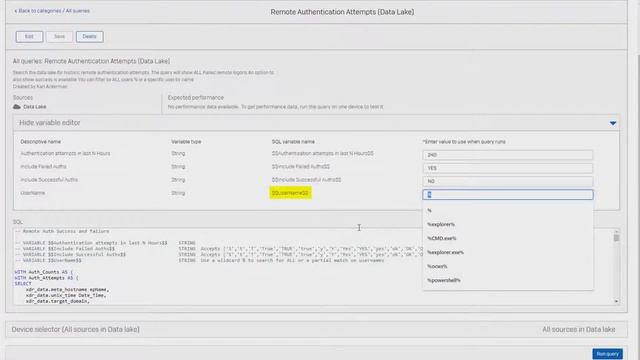
Task: Open the All queries breadcrumb link
Action: (x=78, y=11)
